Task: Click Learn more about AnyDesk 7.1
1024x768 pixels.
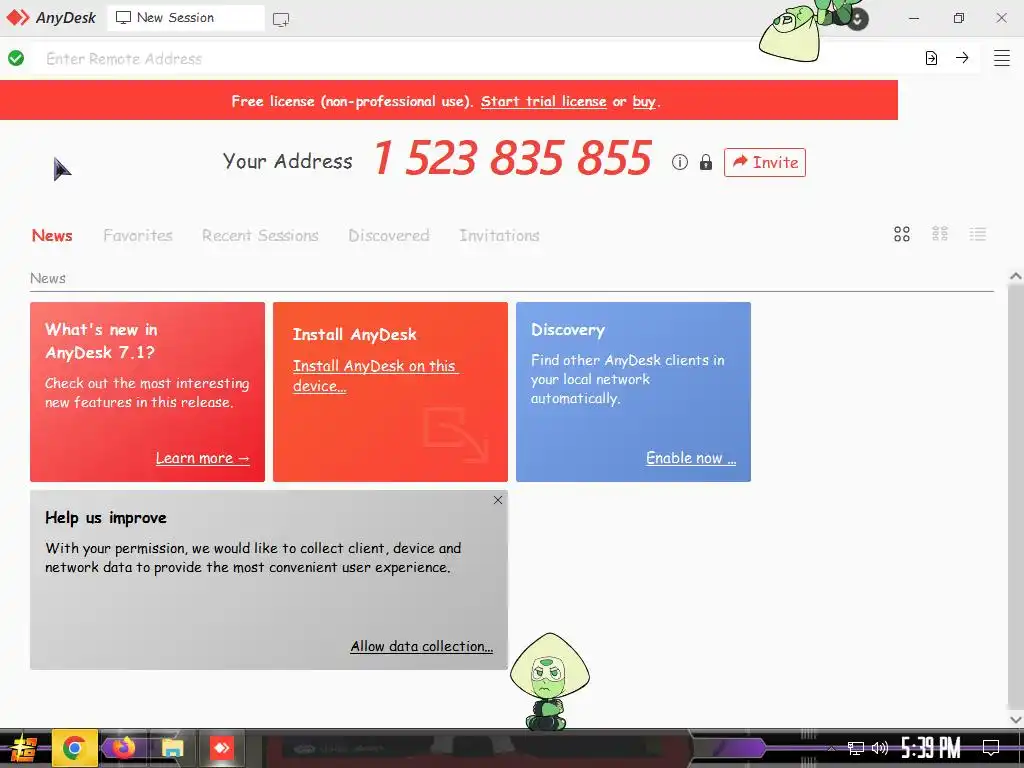Action: click(202, 458)
